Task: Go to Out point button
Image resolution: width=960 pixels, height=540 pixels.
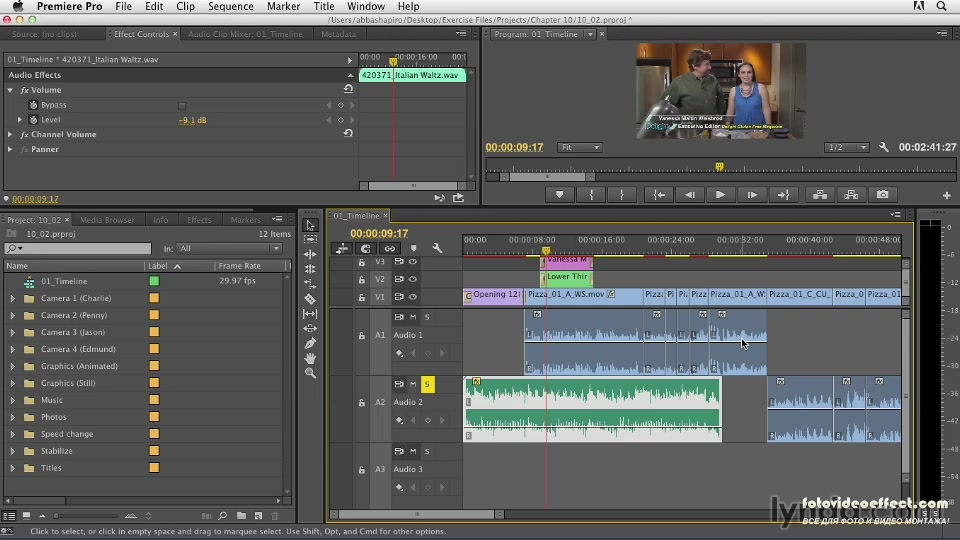Action: tap(783, 195)
